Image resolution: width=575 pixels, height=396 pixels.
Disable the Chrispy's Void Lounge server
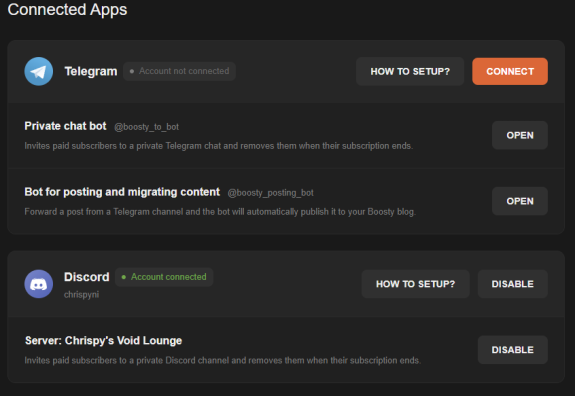pyautogui.click(x=512, y=350)
